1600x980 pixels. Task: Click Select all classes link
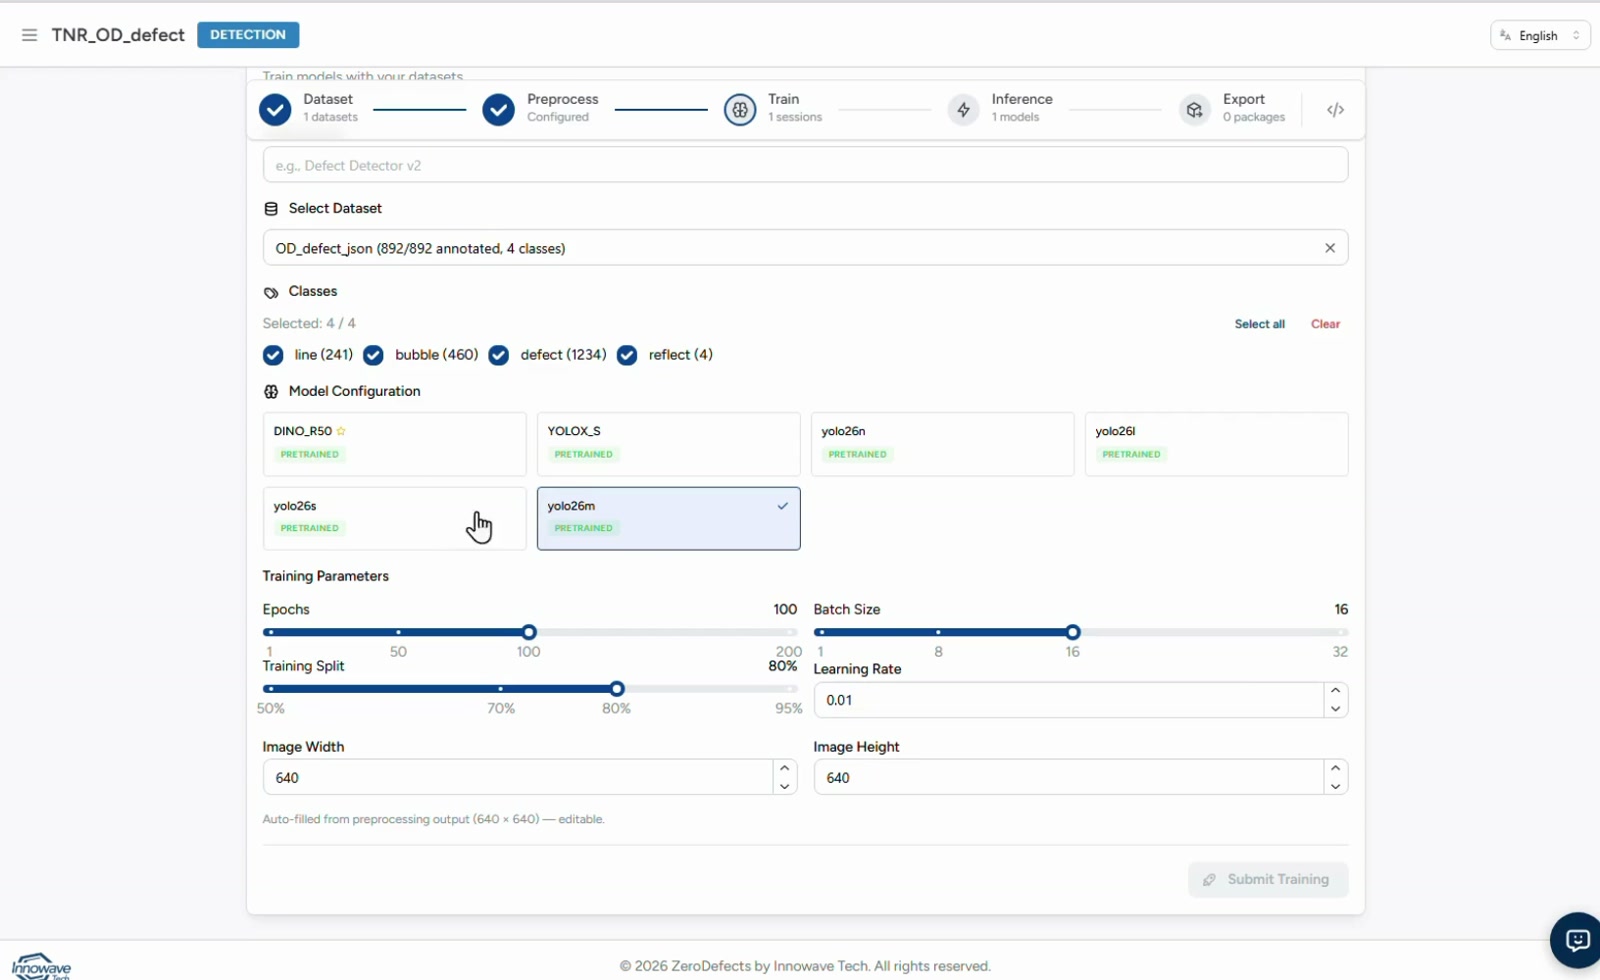(1259, 324)
